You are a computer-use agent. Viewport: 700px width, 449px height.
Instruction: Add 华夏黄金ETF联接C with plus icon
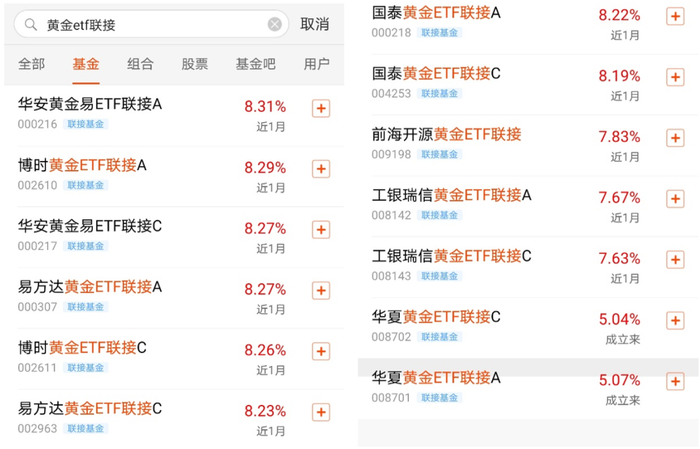pos(675,321)
